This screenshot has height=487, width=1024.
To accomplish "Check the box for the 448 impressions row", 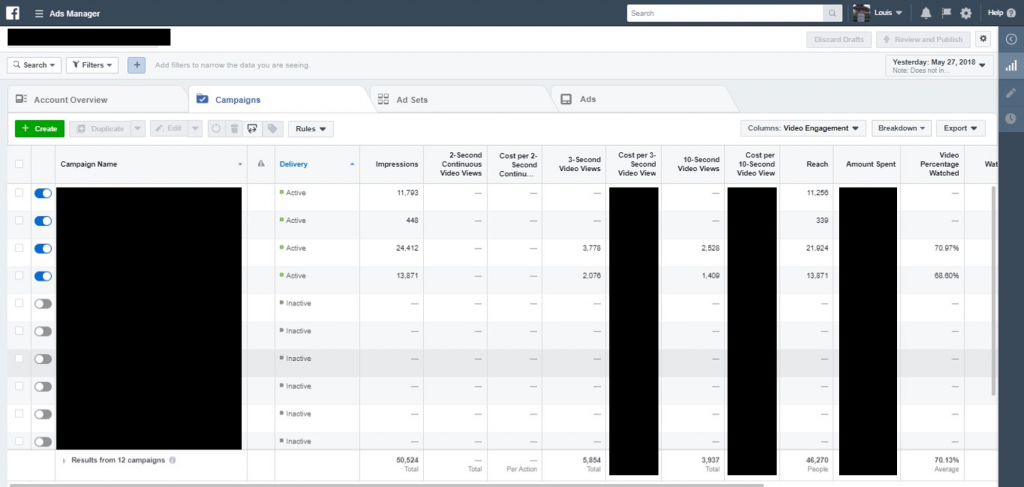I will pyautogui.click(x=19, y=221).
